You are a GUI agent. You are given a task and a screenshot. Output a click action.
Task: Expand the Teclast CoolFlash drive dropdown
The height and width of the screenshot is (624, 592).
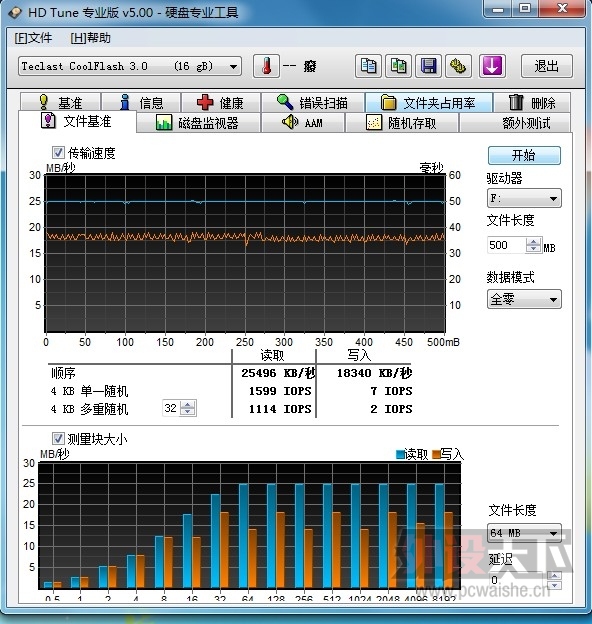point(234,66)
